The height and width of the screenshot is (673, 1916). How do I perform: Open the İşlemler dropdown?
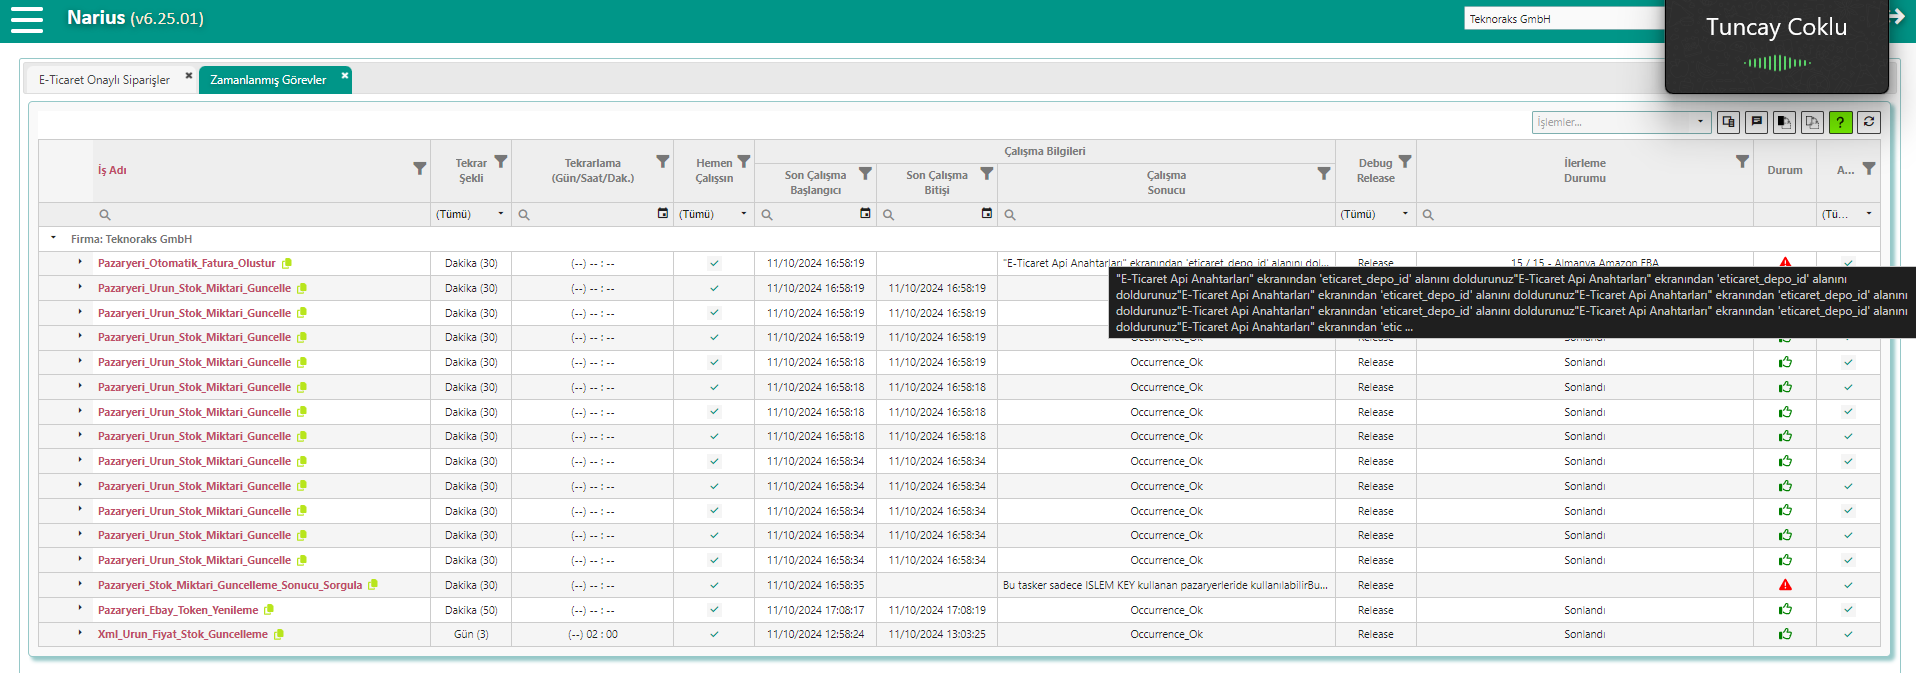1620,122
